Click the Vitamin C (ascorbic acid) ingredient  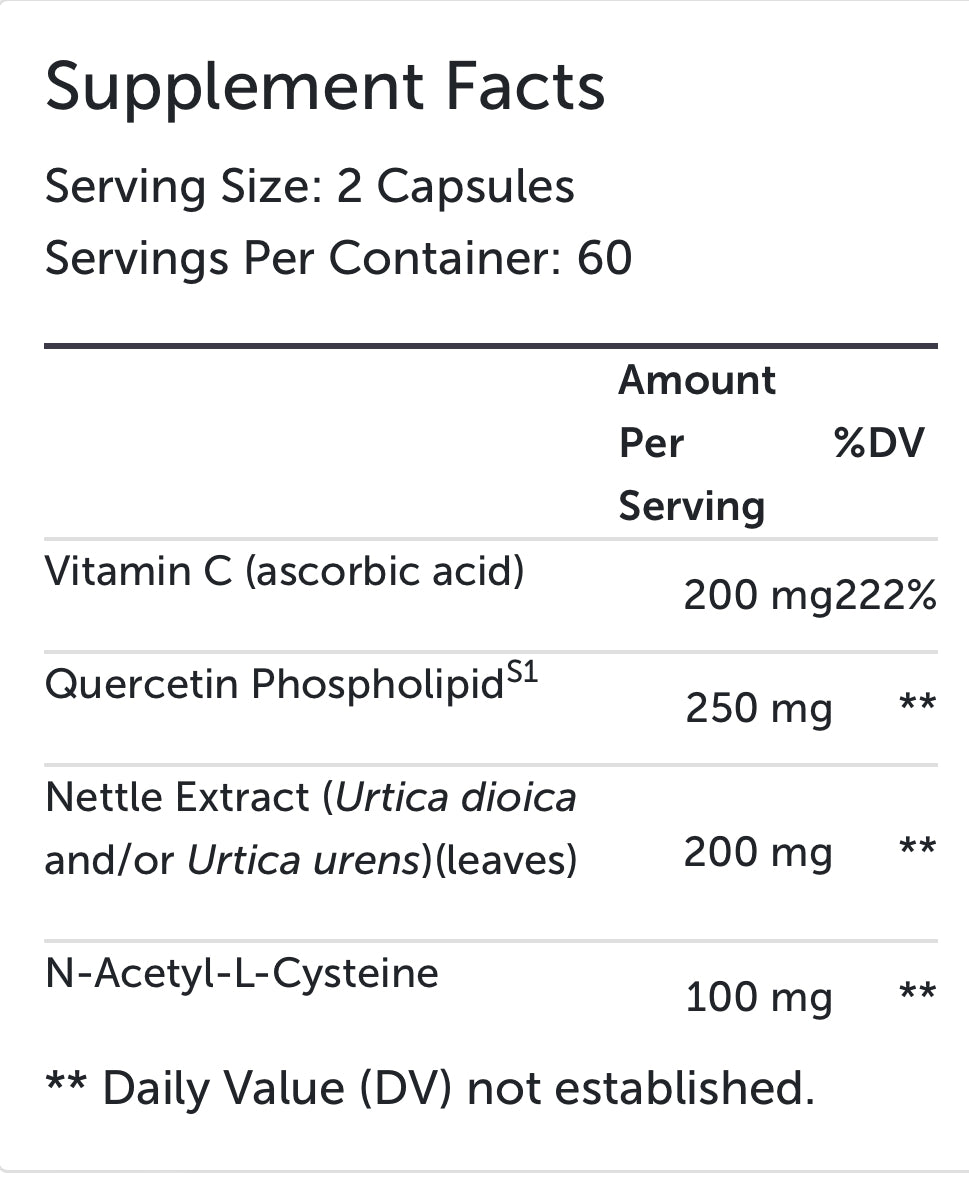pyautogui.click(x=284, y=571)
